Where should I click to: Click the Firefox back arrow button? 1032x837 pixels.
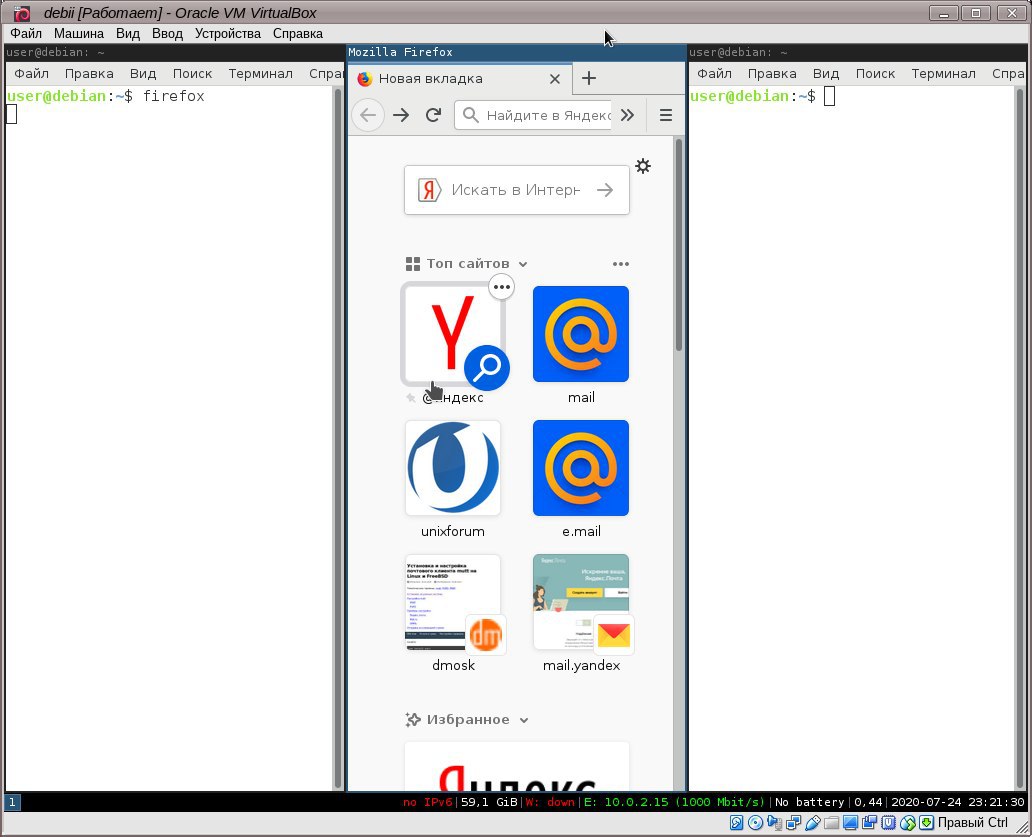click(x=368, y=115)
